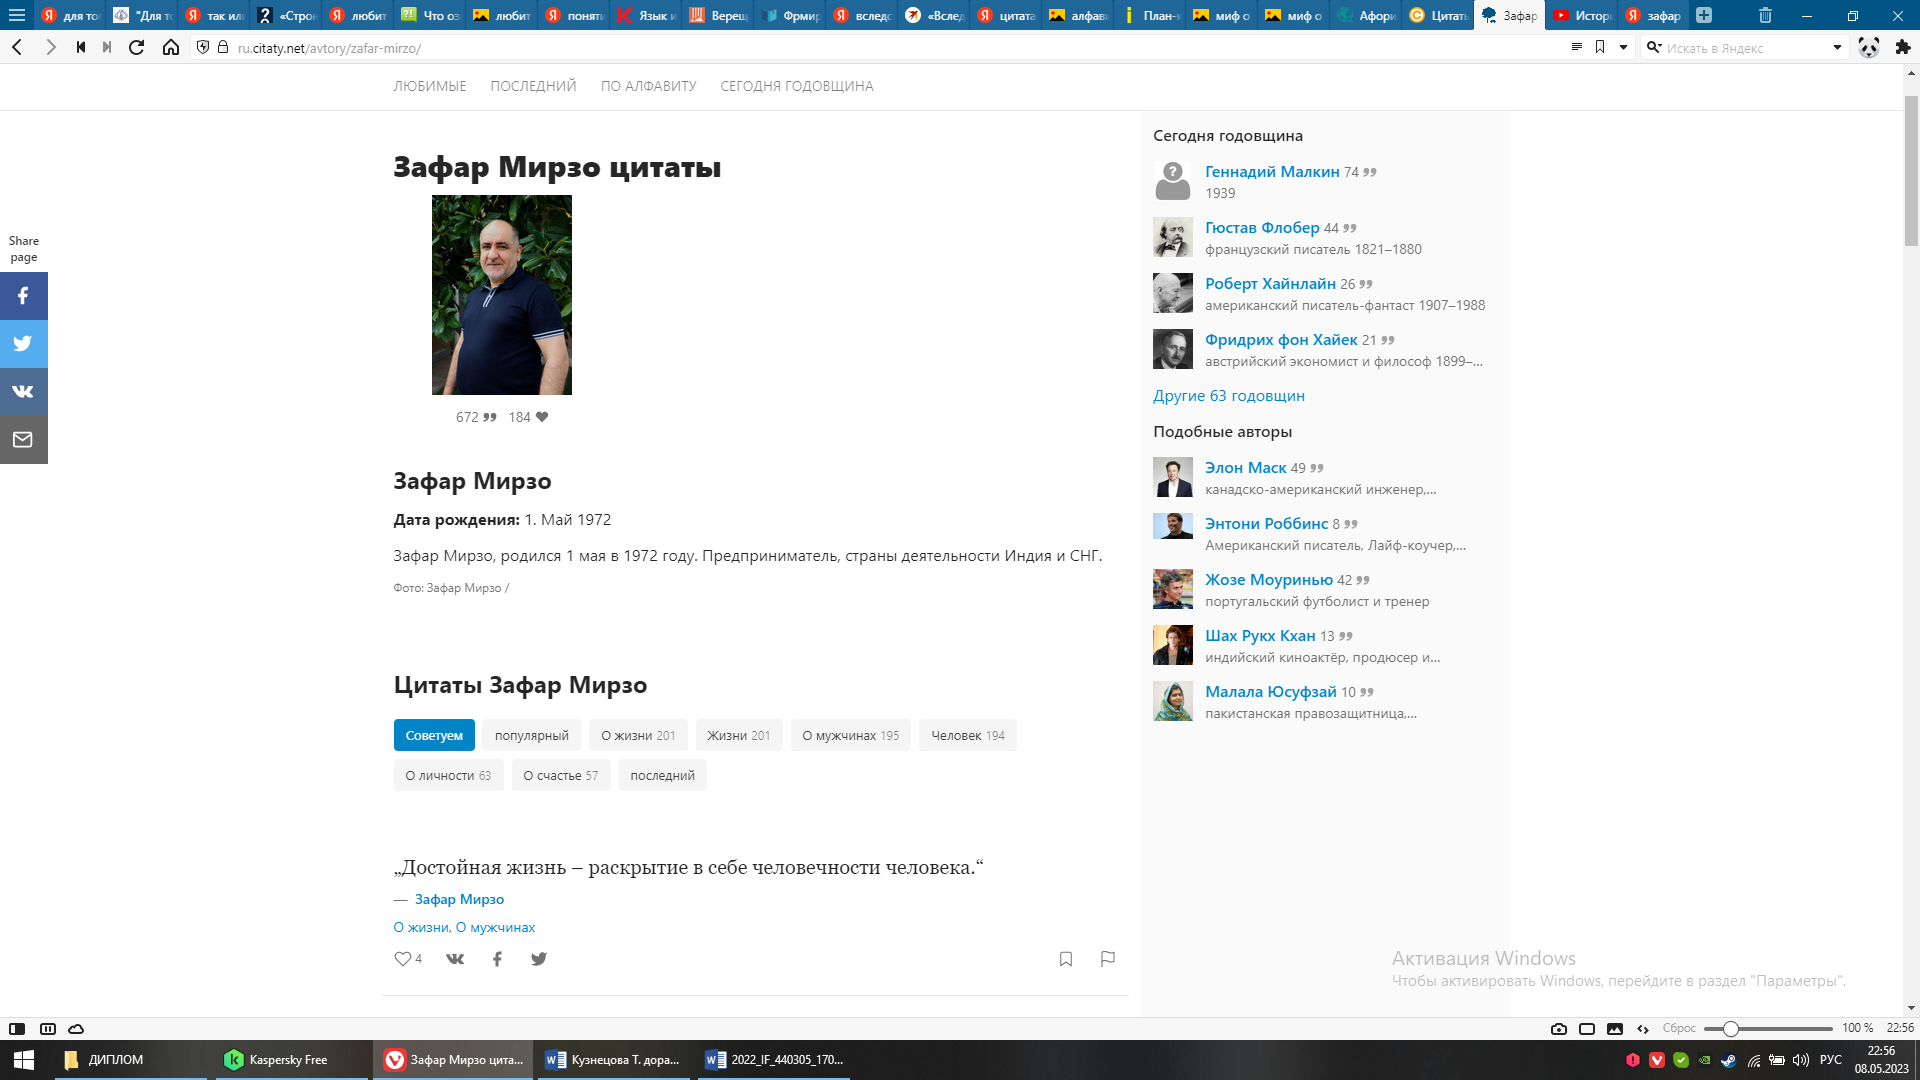Bookmark the quote below Зафар Мирзо
This screenshot has height=1080, width=1920.
click(1066, 959)
